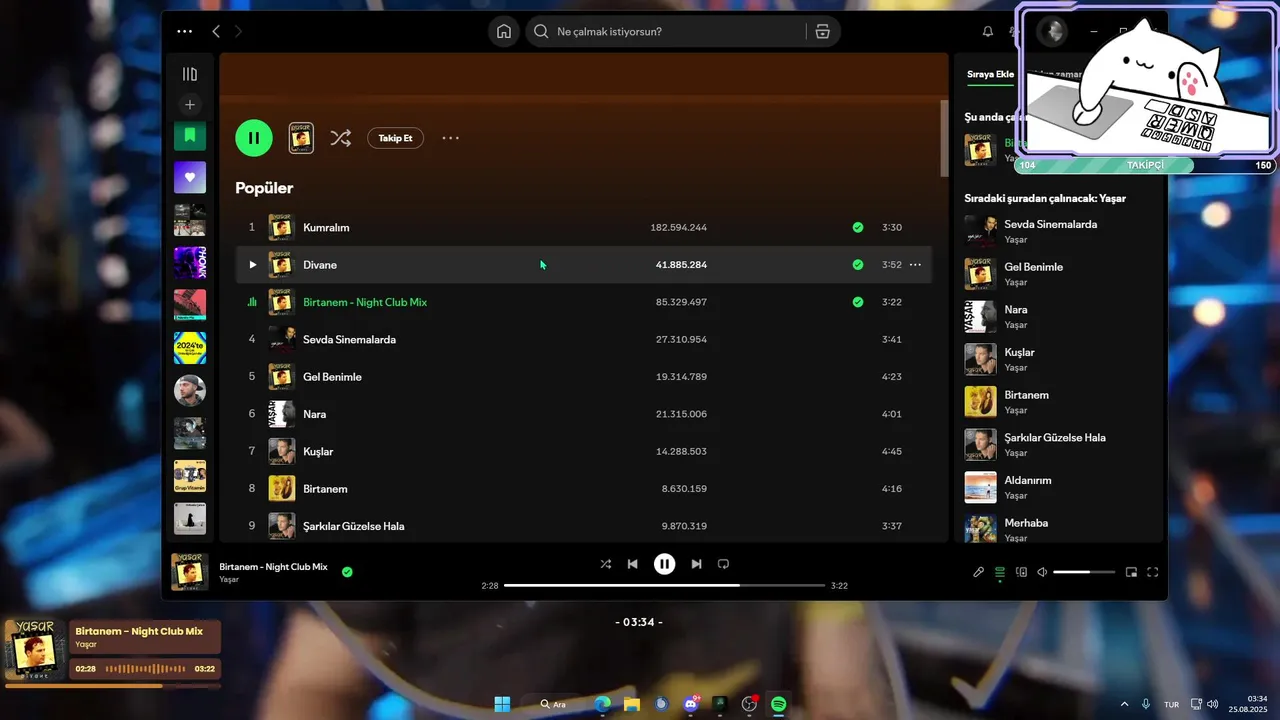
Task: Open connect to a device
Action: pyautogui.click(x=1021, y=572)
